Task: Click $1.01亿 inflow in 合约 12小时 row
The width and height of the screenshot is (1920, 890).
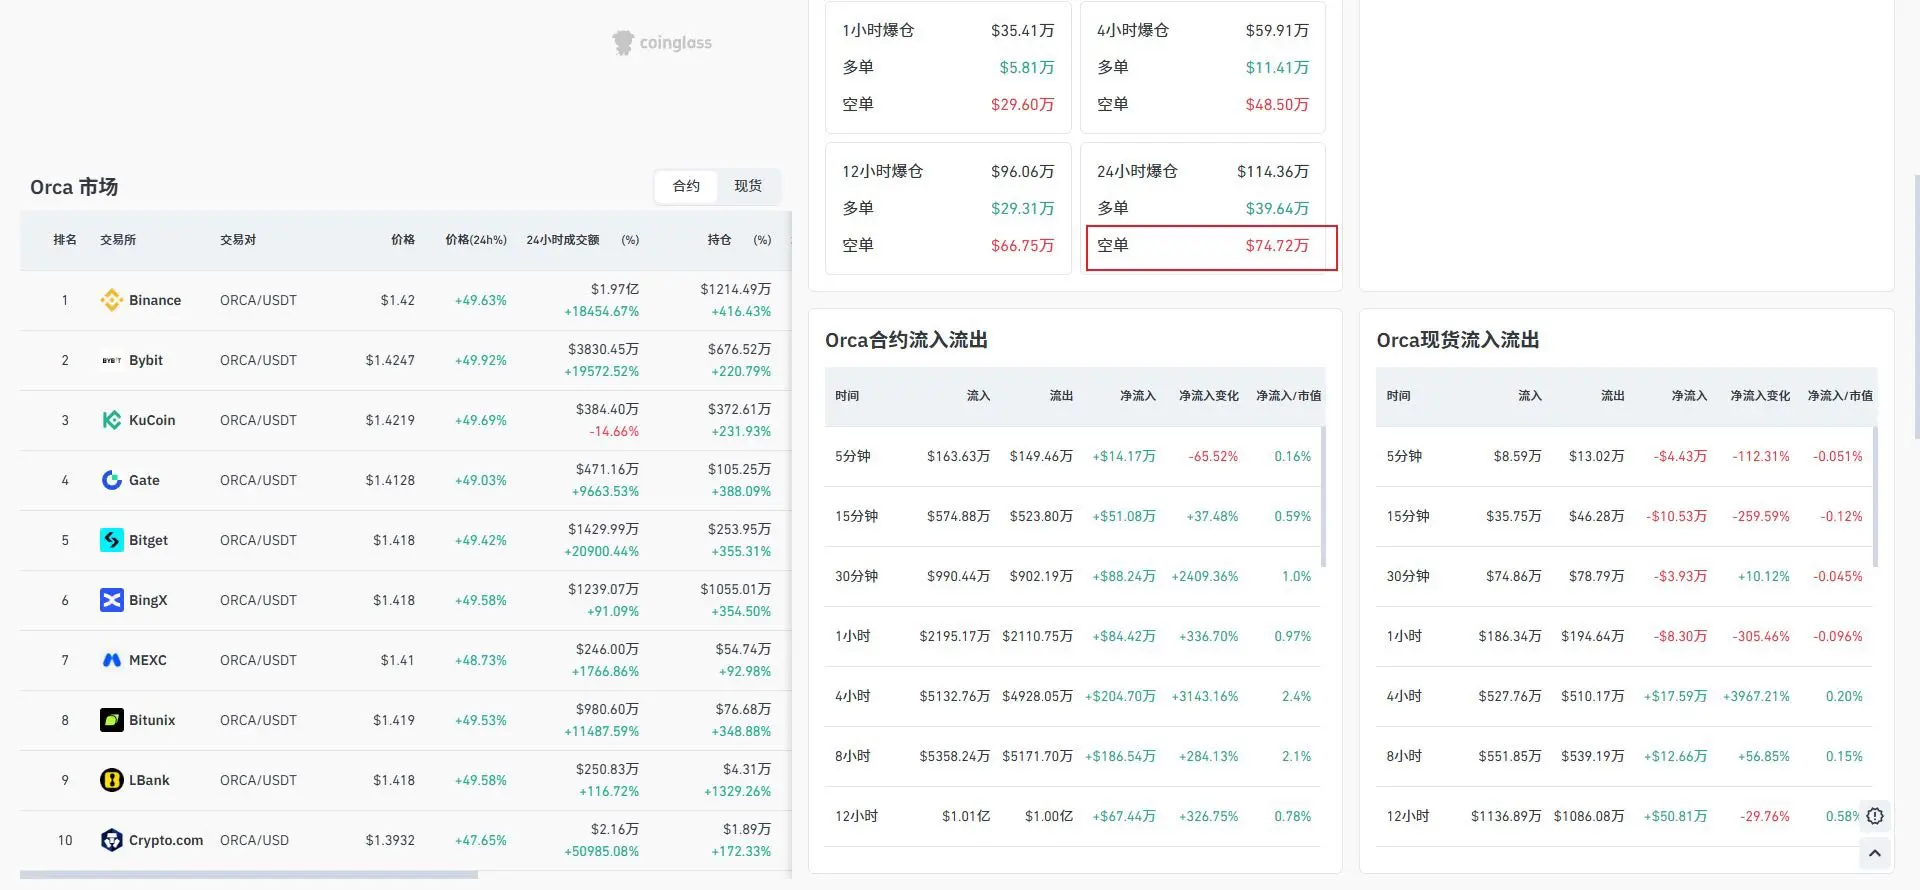Action: point(966,816)
